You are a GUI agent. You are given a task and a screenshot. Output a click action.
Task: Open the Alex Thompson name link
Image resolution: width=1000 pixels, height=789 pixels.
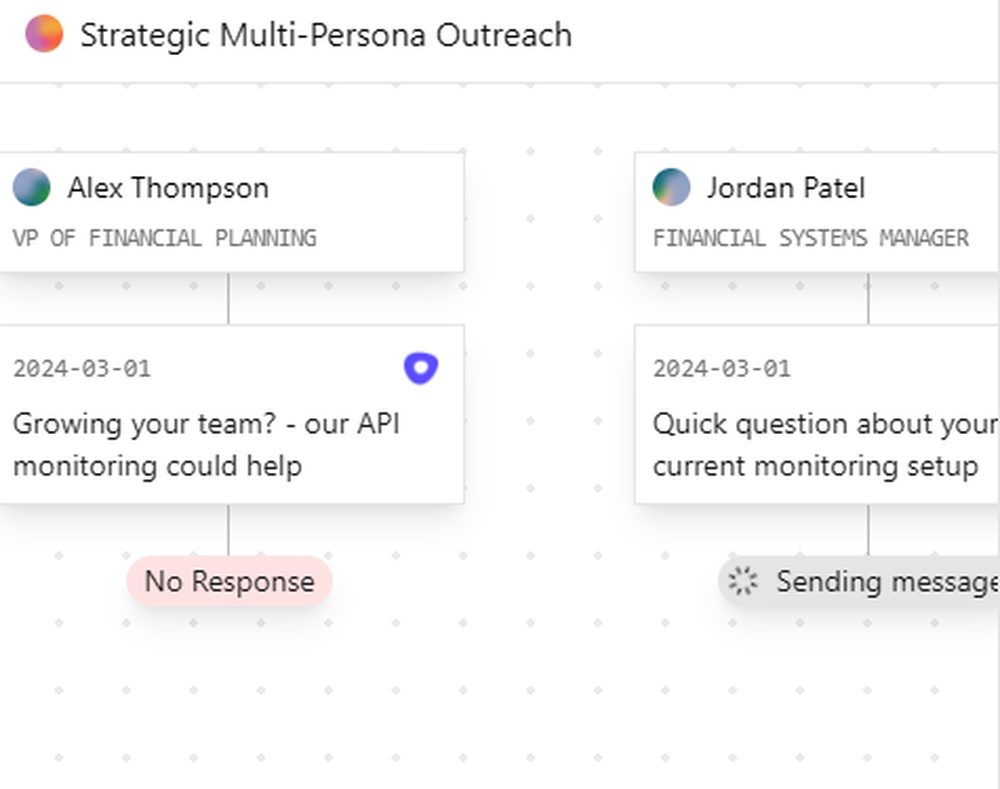[x=168, y=188]
